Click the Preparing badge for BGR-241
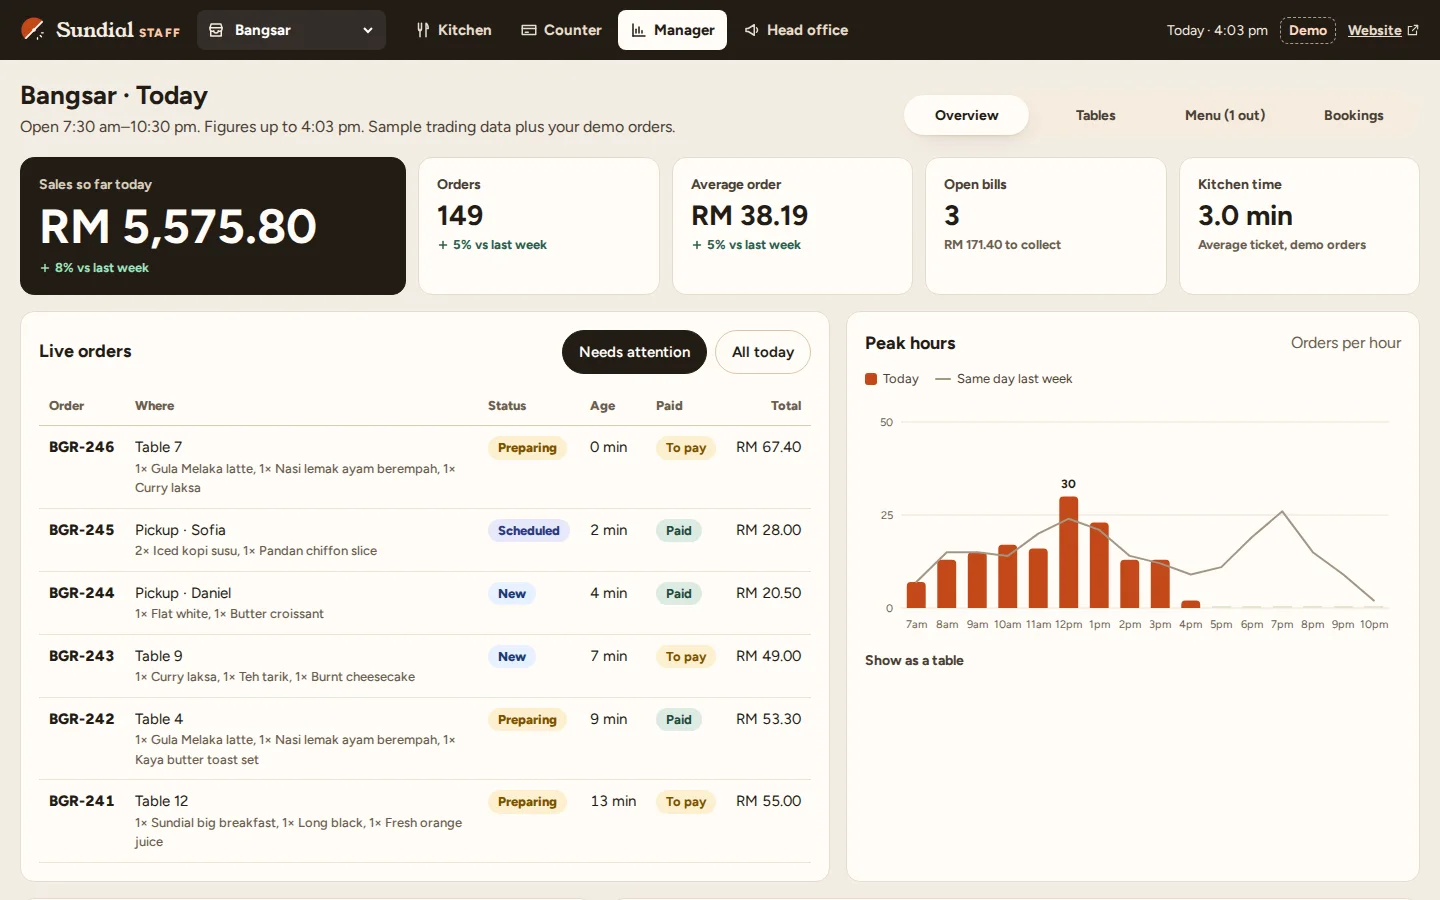 pos(527,802)
